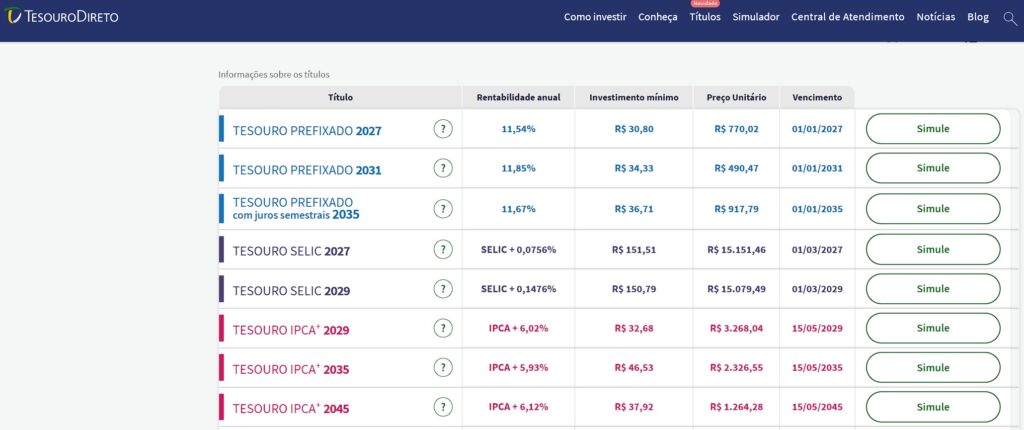The image size is (1024, 430).
Task: Click minimum investment R$ 30,80
Action: click(x=633, y=129)
